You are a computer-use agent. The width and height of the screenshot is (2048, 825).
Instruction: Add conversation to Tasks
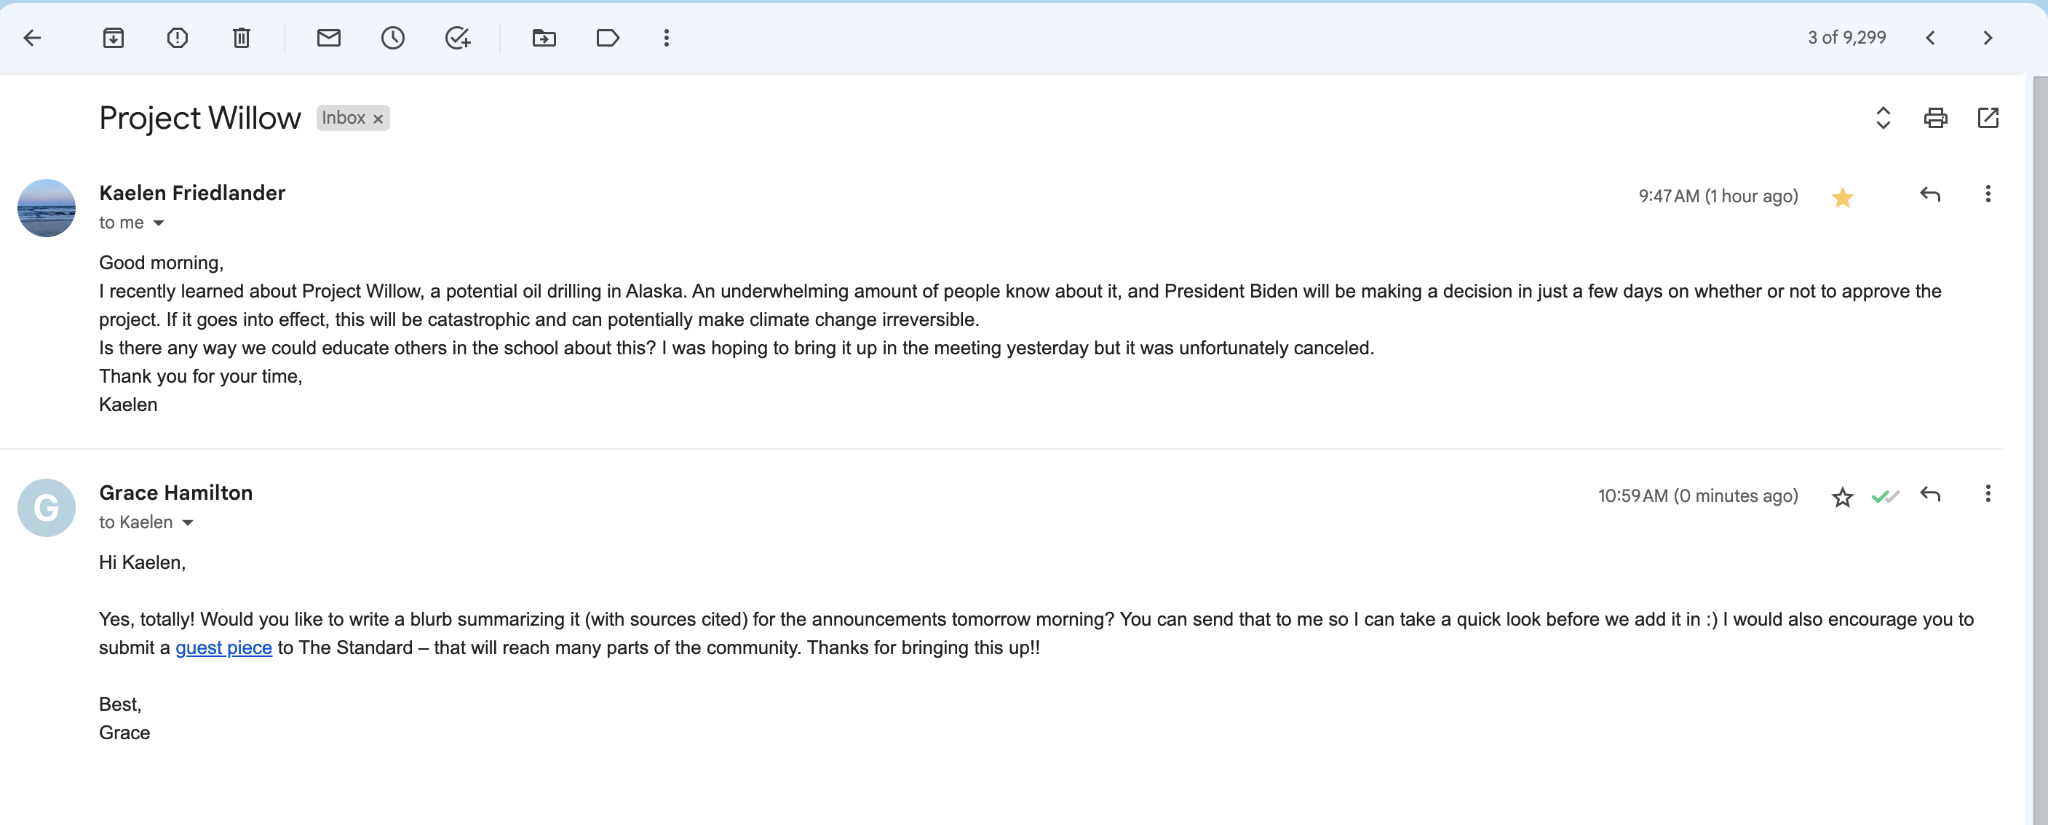click(x=457, y=38)
